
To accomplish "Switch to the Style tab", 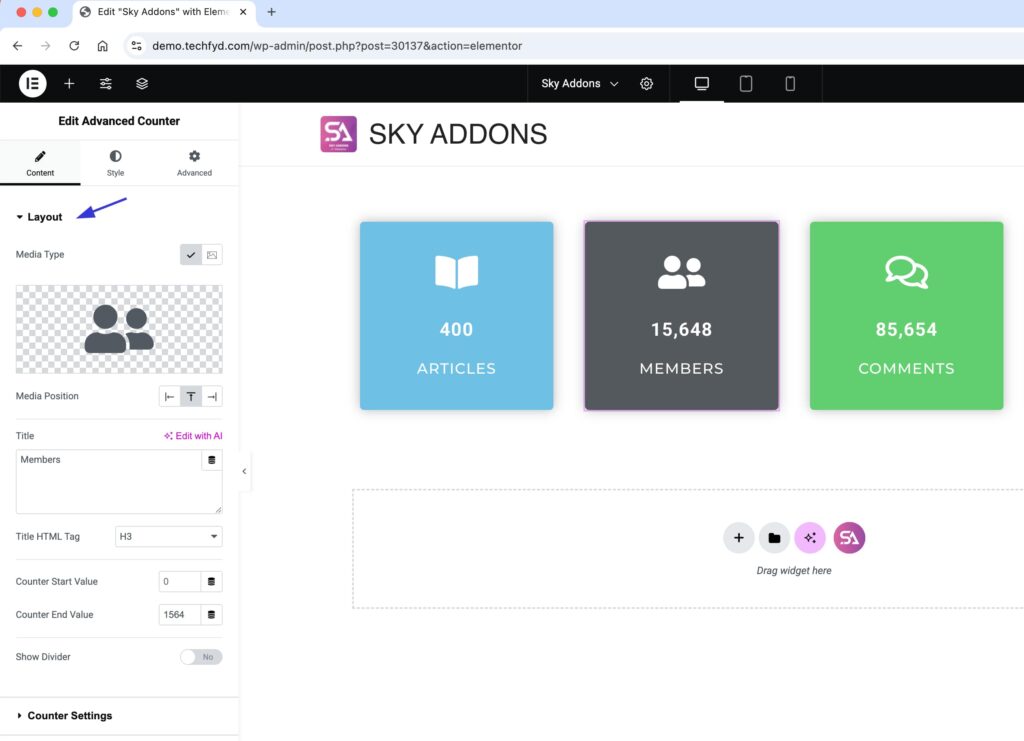I will click(x=116, y=163).
